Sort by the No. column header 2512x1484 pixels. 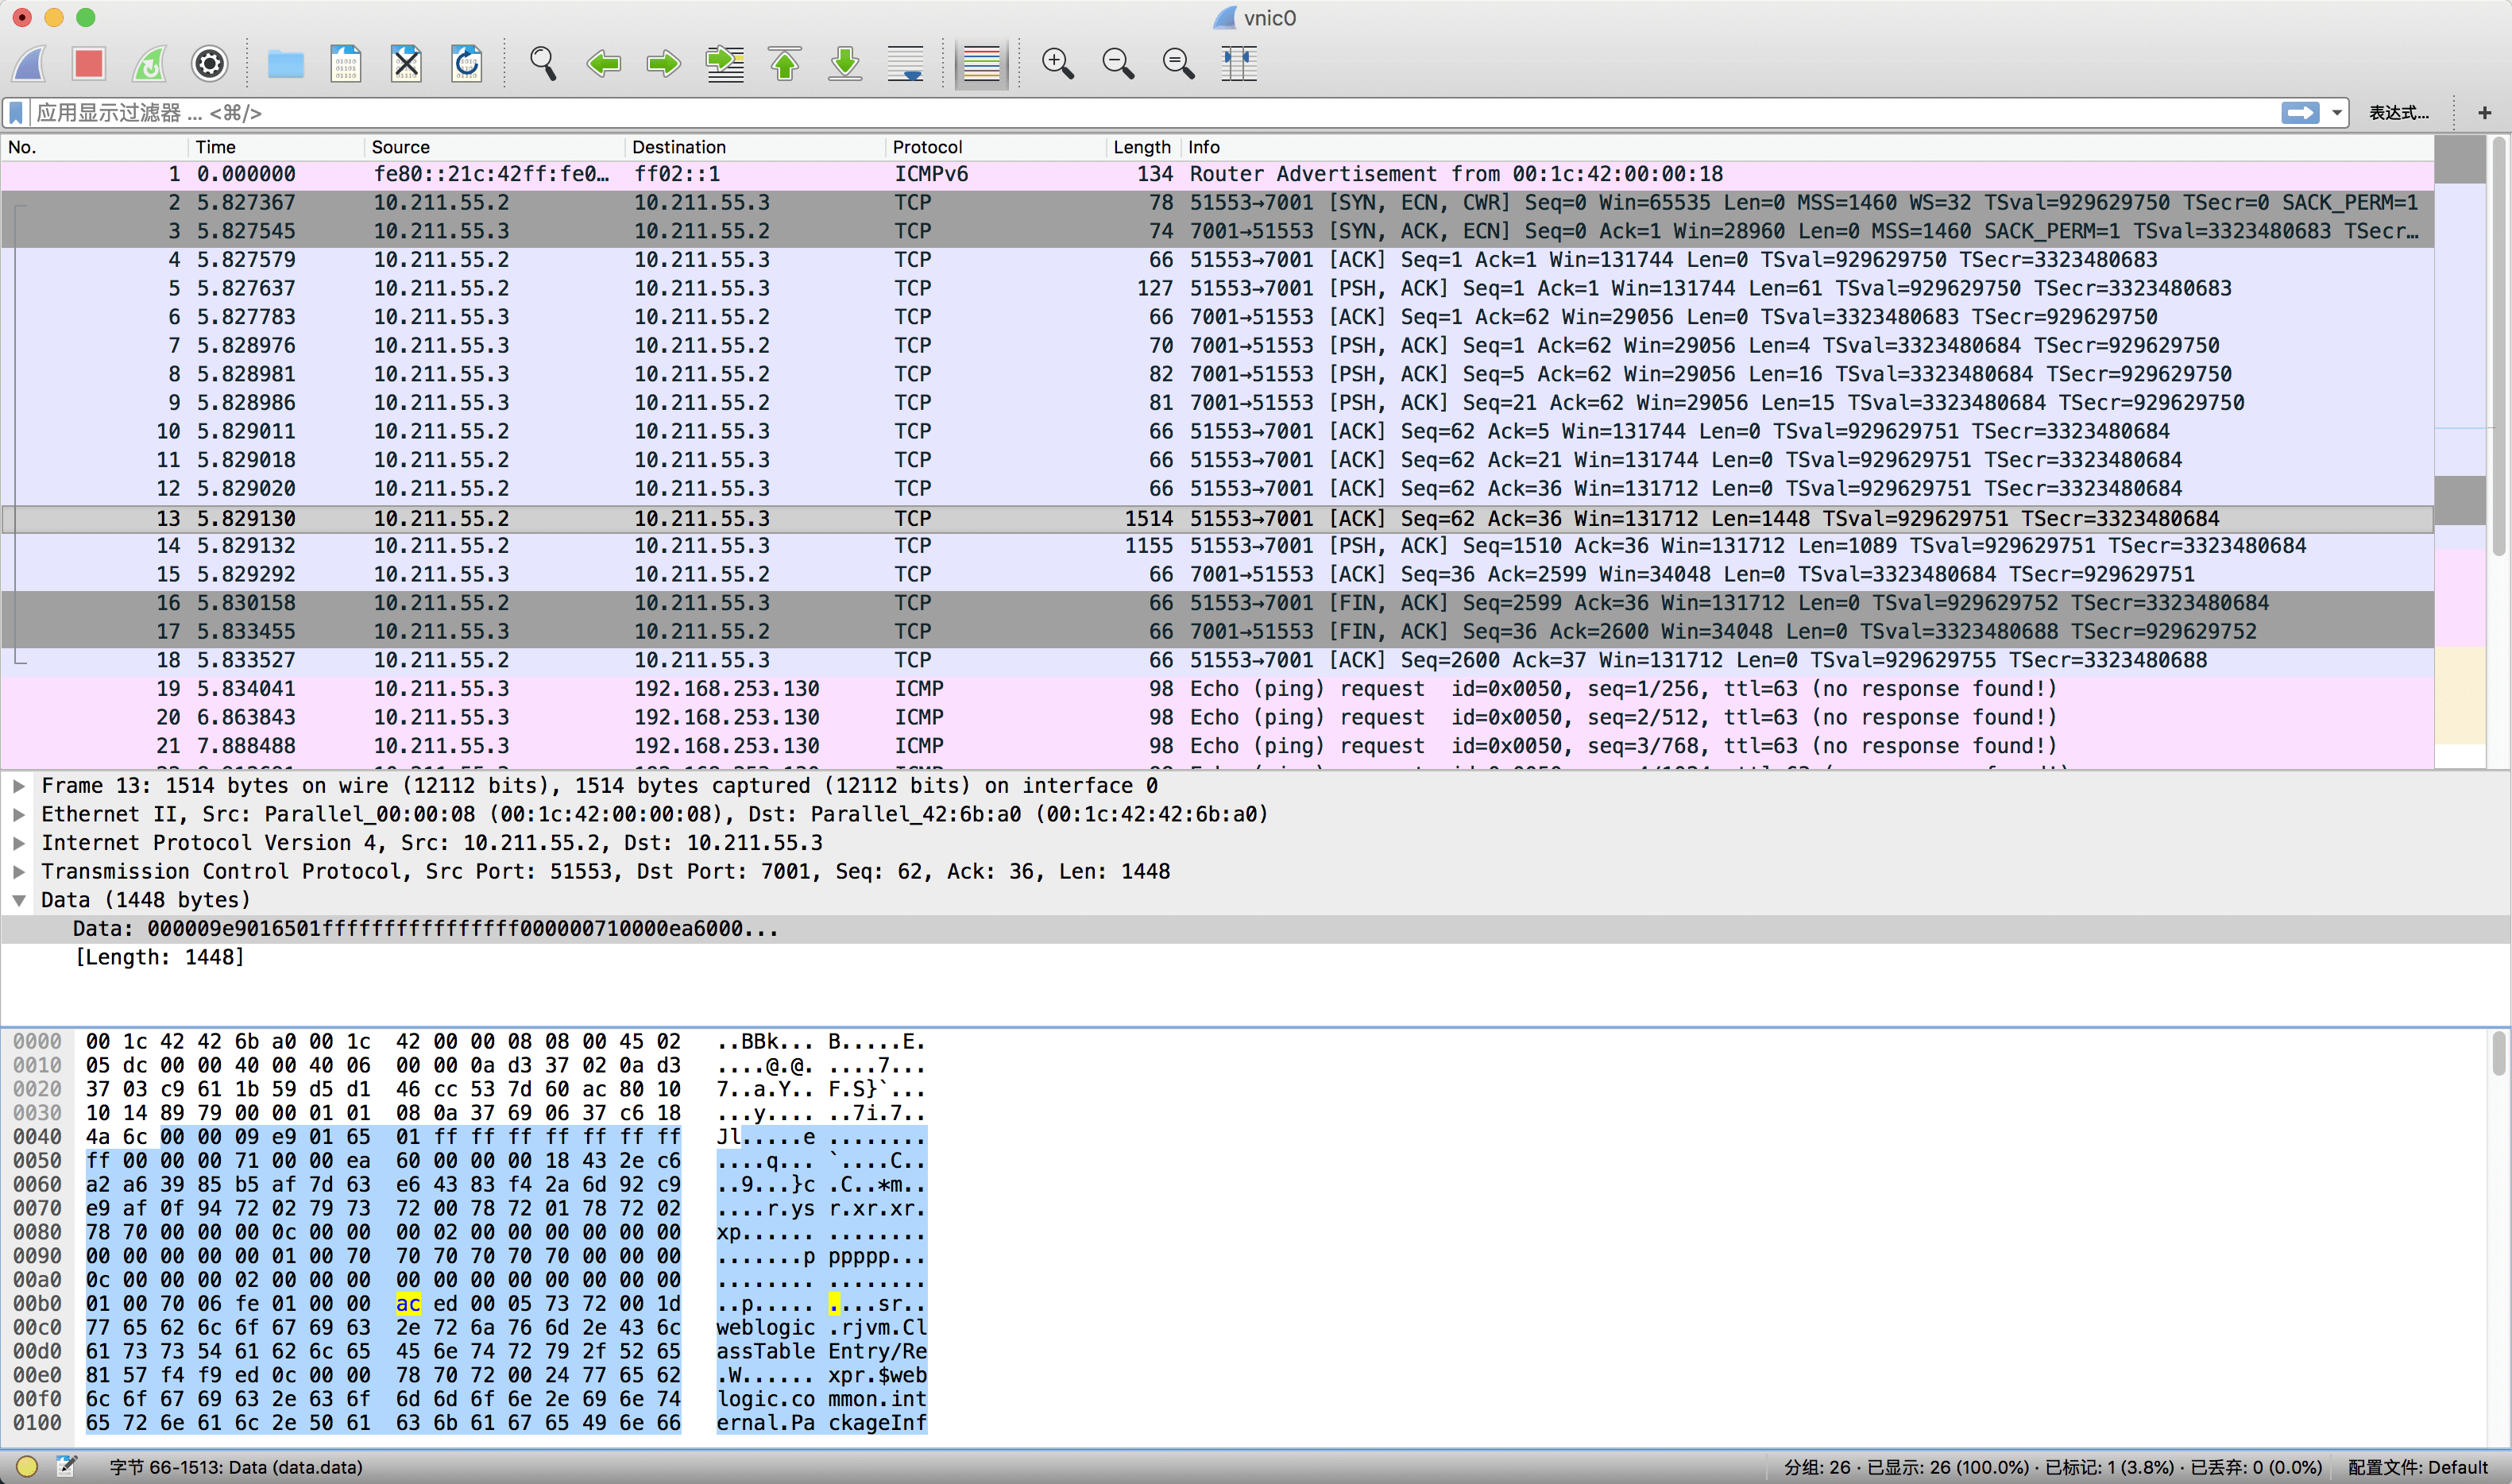coord(95,147)
